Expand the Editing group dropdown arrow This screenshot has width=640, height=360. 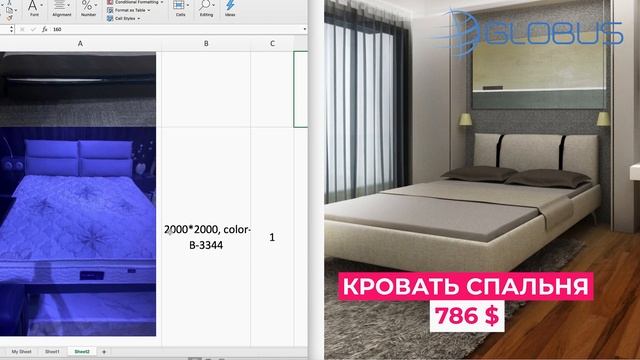(213, 6)
